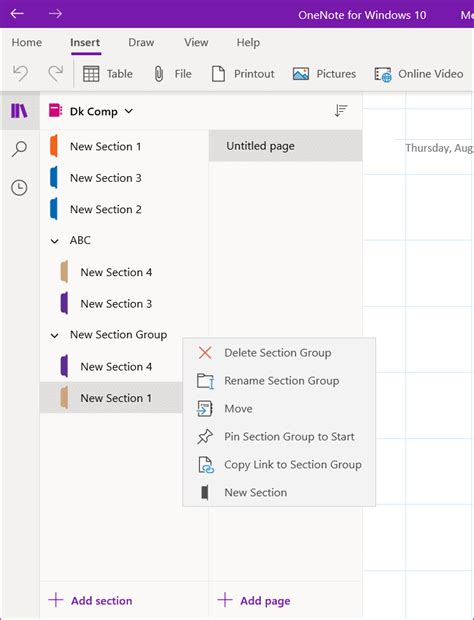Open the page sort options icon
The image size is (474, 620).
point(340,111)
